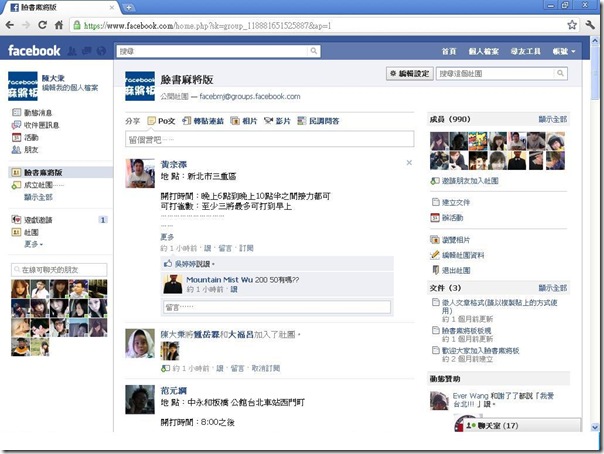Screen dimensions: 604x454
Task: Open 臉書麻將板板規 document
Action: (466, 330)
